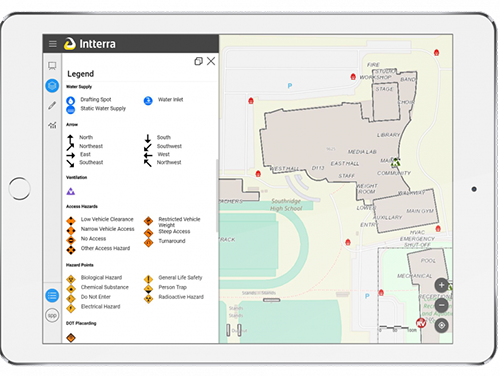Zoom out on the map
The image size is (500, 376).
441,305
